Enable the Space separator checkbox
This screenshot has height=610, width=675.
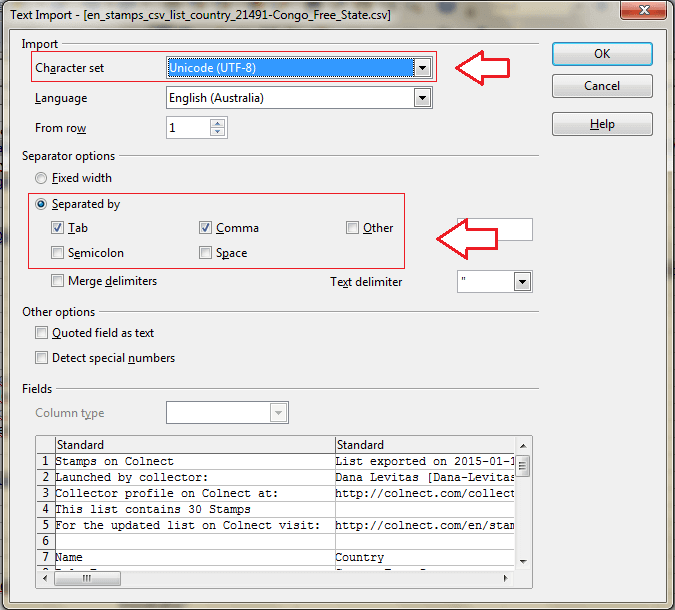[x=206, y=253]
